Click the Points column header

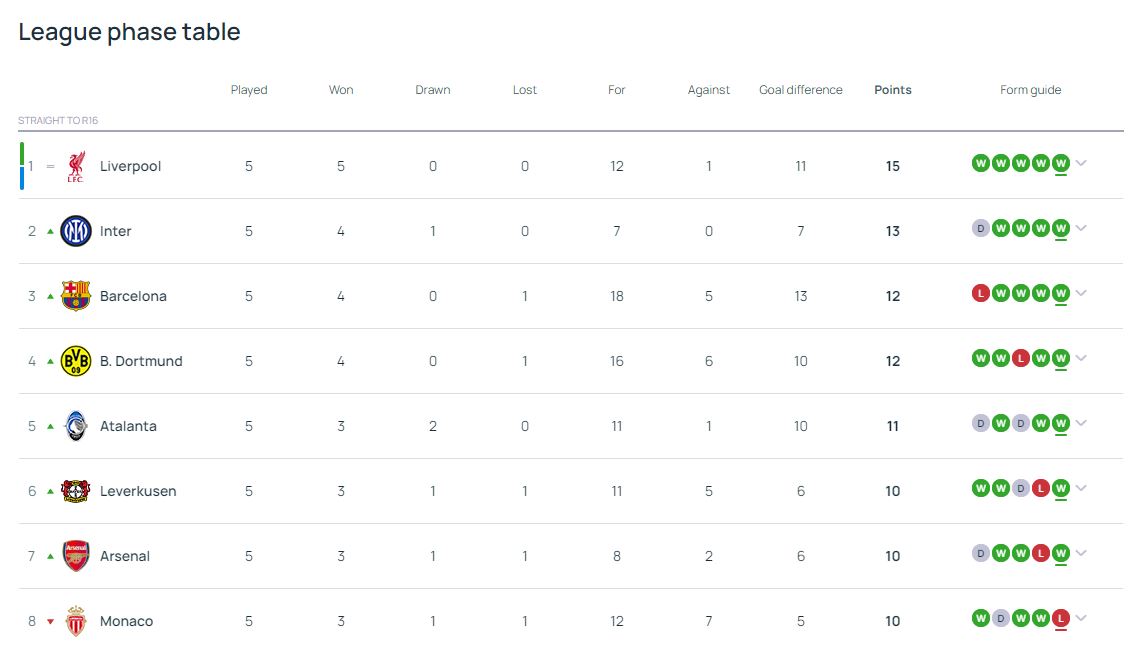(x=893, y=90)
